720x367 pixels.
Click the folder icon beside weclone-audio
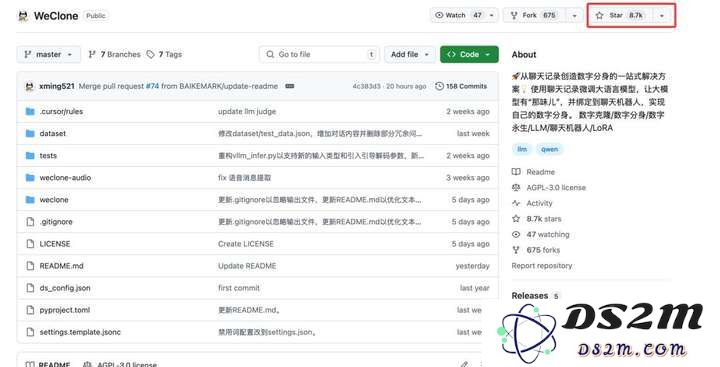[30, 178]
